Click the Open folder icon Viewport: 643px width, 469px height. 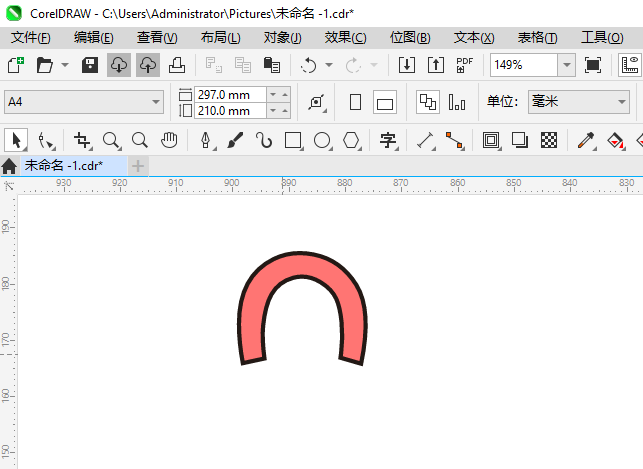tap(45, 65)
